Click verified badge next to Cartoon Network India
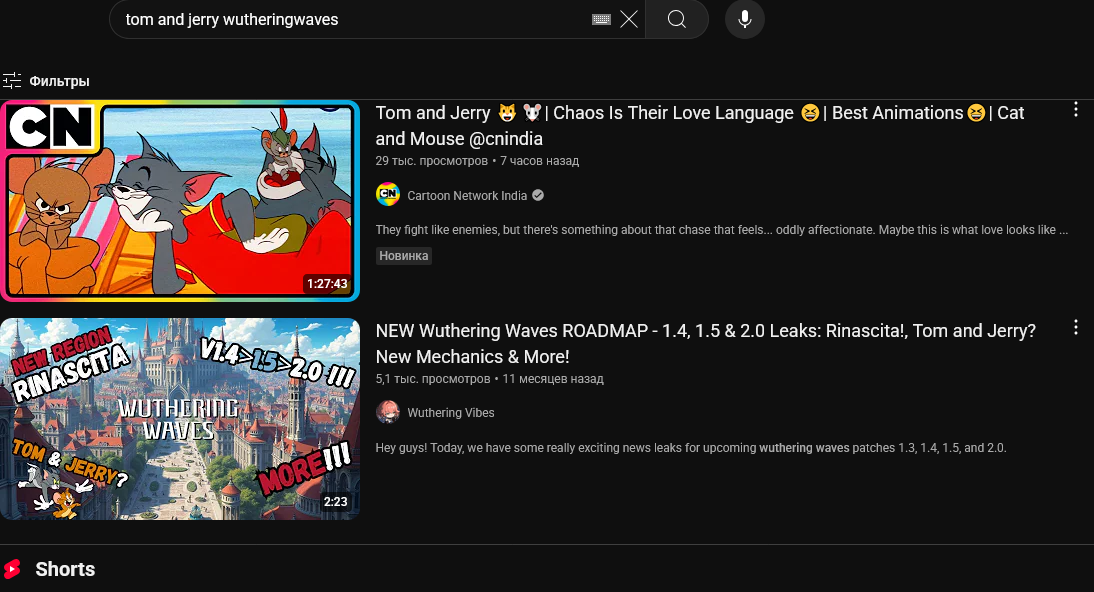Viewport: 1094px width, 592px height. pyautogui.click(x=538, y=195)
